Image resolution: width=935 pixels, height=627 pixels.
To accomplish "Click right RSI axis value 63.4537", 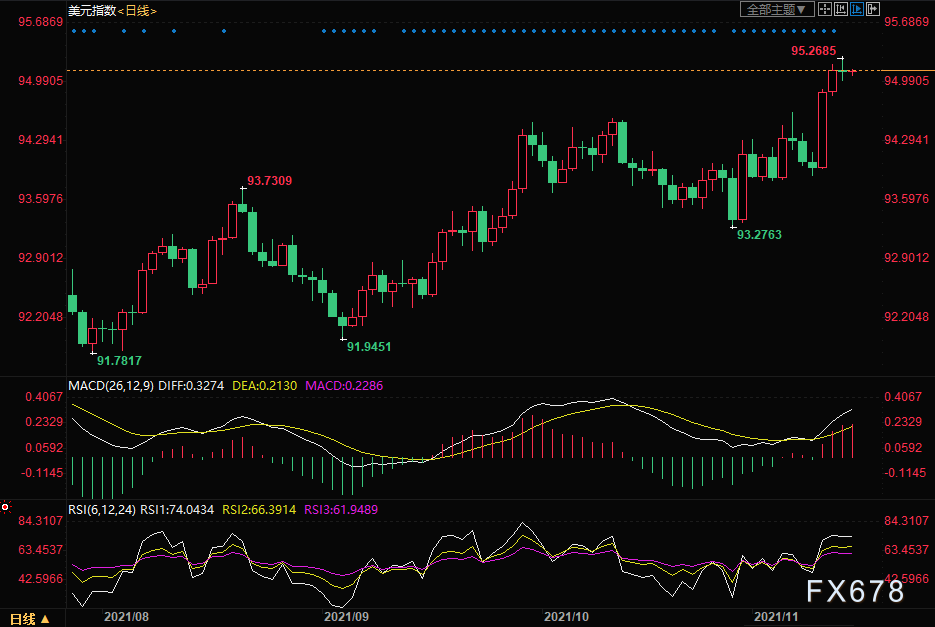I will 906,549.
